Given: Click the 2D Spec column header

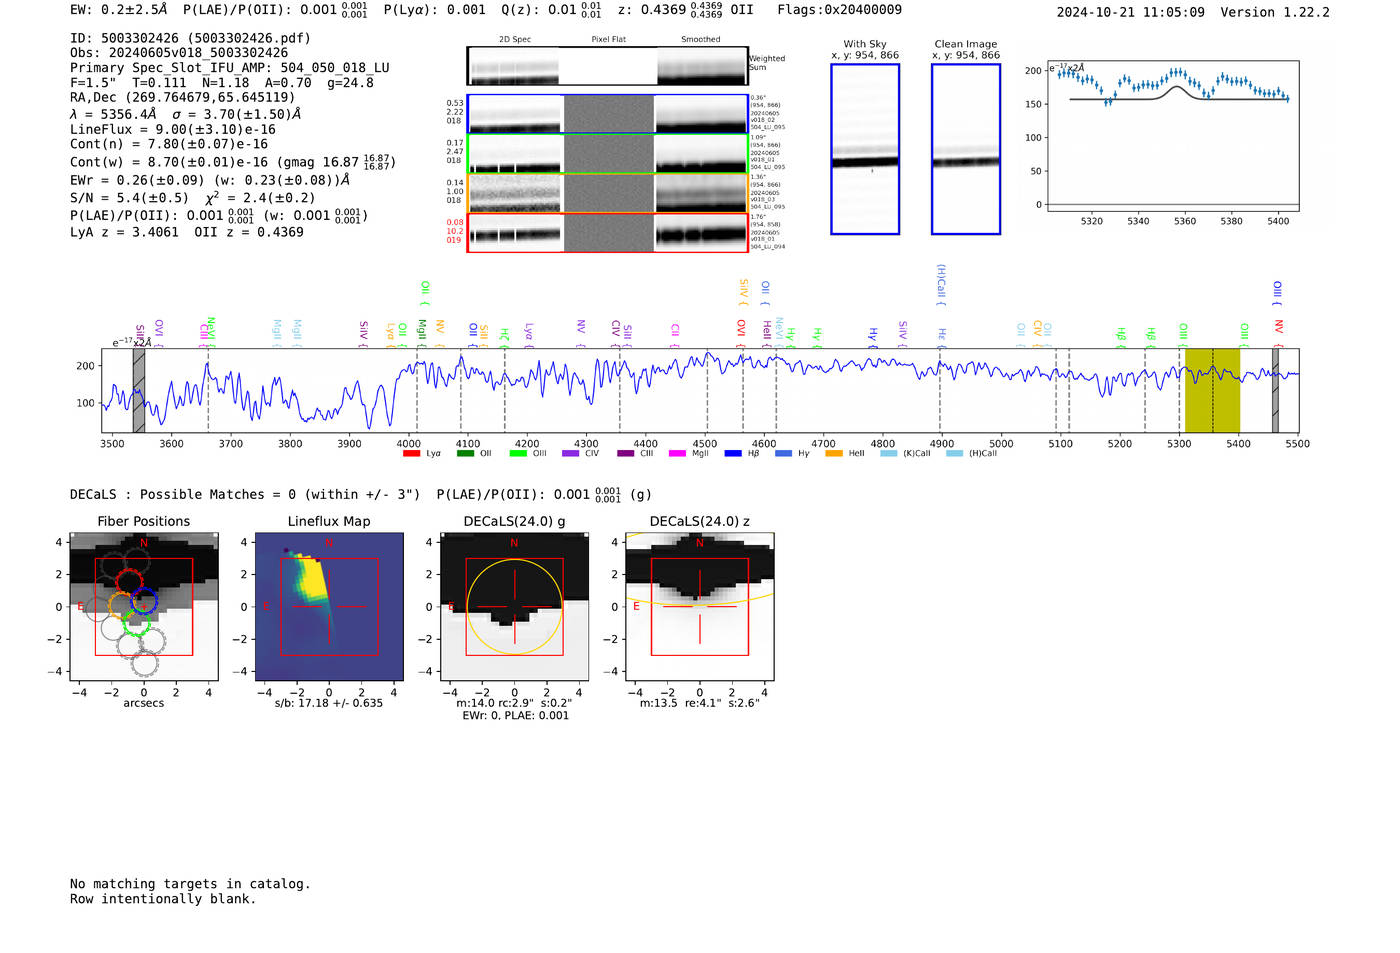Looking at the screenshot, I should click(x=515, y=40).
